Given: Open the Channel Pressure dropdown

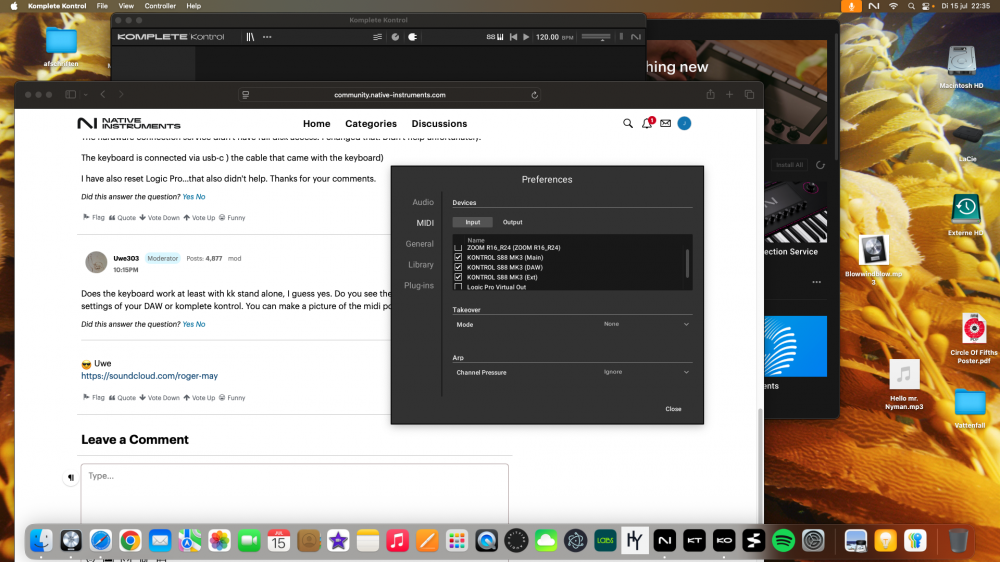Looking at the screenshot, I should [645, 372].
